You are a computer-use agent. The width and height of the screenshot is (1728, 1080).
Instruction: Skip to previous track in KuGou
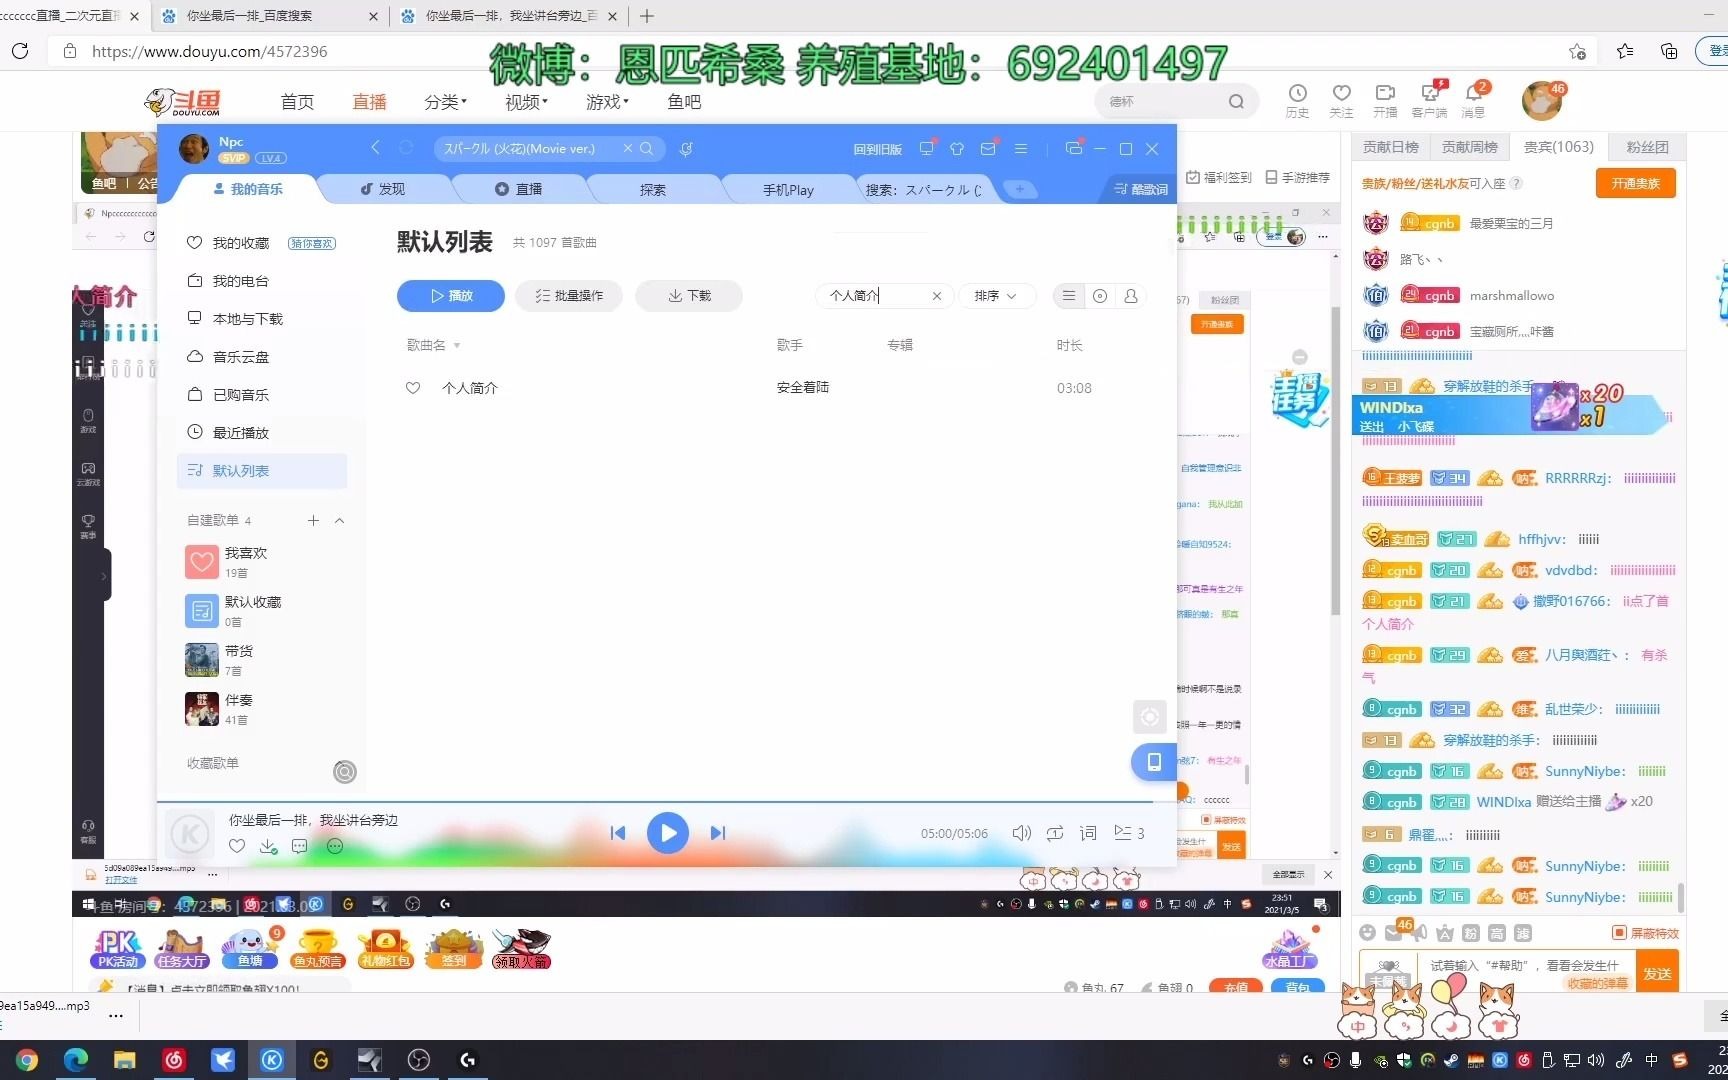(x=618, y=833)
